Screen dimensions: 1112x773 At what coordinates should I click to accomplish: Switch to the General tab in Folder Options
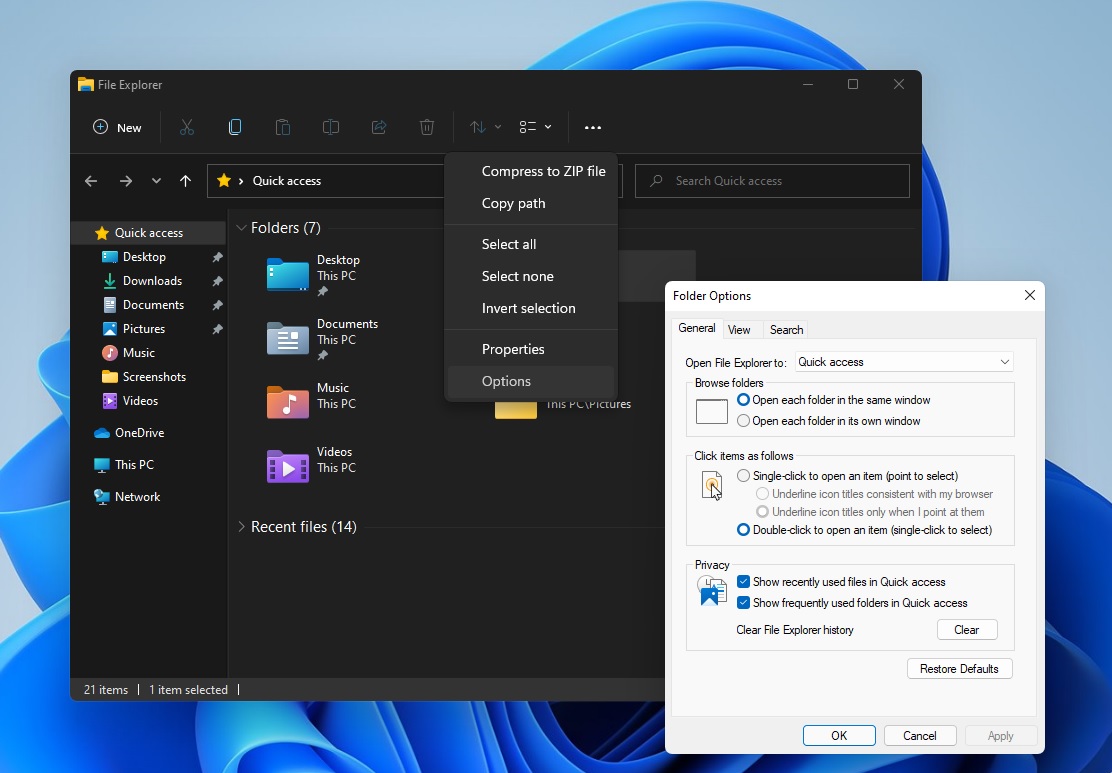click(696, 328)
